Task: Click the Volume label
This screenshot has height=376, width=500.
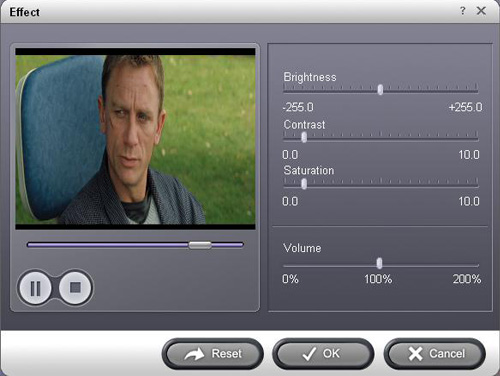Action: [302, 248]
